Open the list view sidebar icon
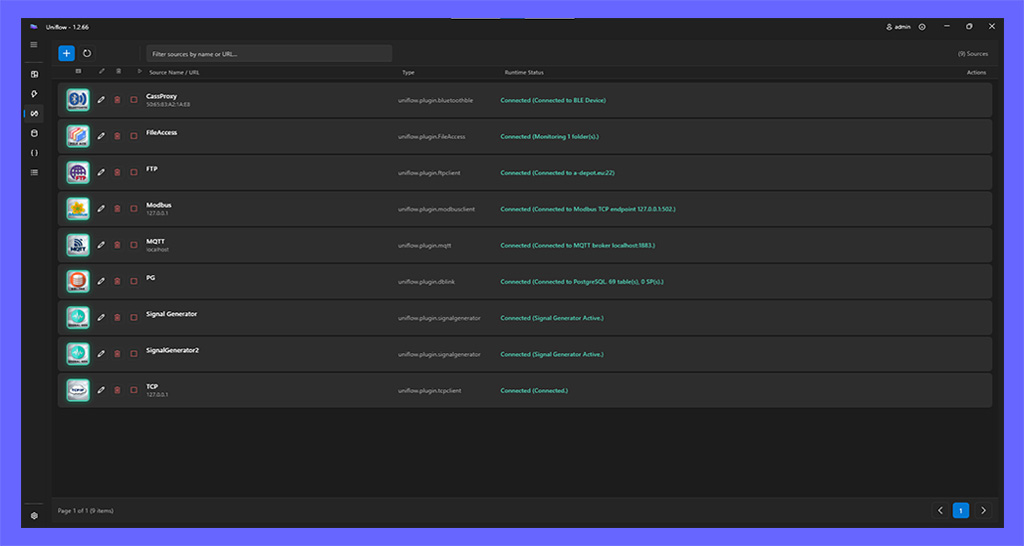Image resolution: width=1024 pixels, height=546 pixels. (35, 172)
